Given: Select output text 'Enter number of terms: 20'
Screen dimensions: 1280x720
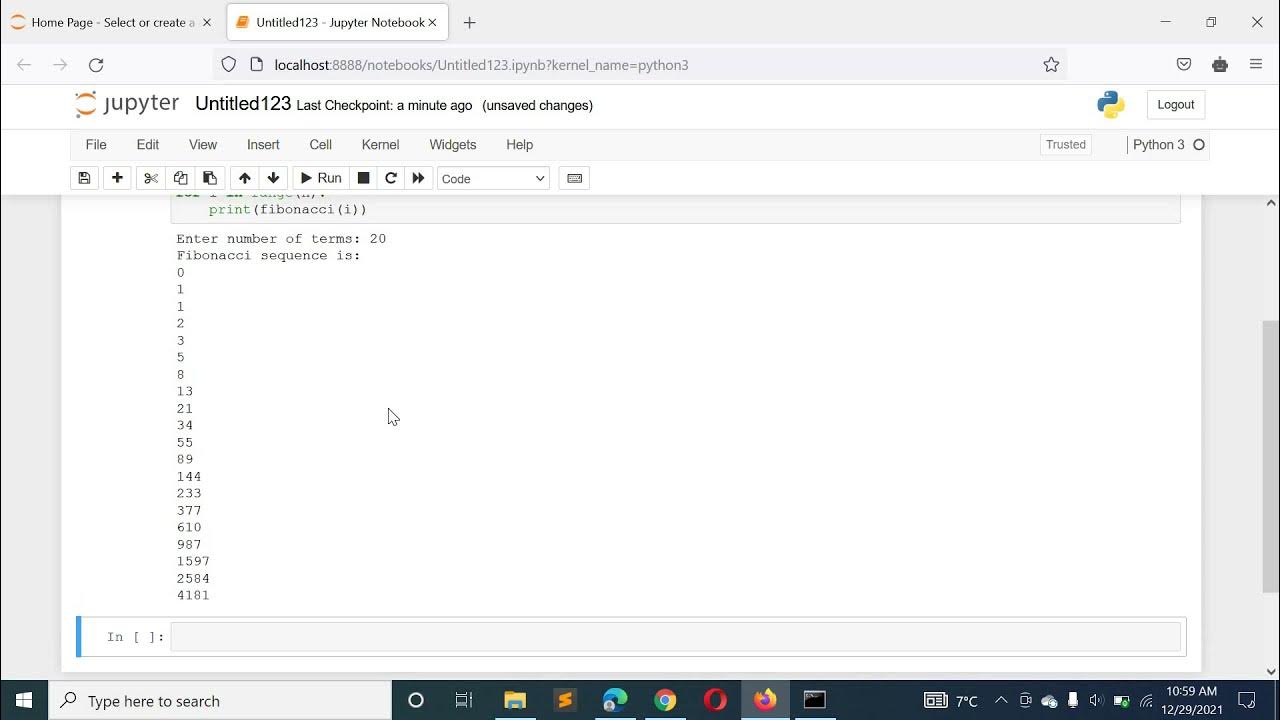Looking at the screenshot, I should (x=281, y=239).
